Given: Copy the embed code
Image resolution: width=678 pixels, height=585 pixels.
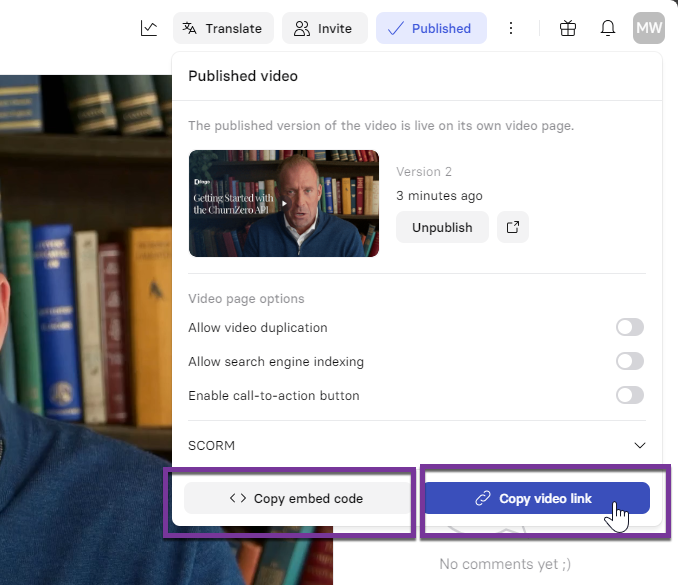Looking at the screenshot, I should tap(297, 499).
